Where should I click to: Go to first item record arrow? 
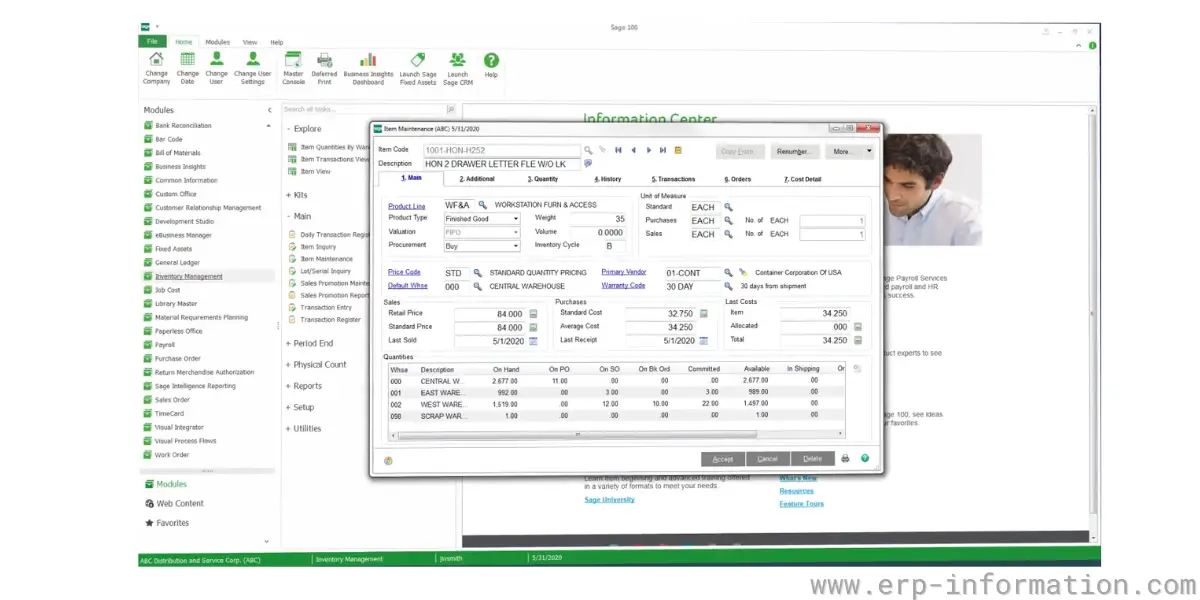618,150
